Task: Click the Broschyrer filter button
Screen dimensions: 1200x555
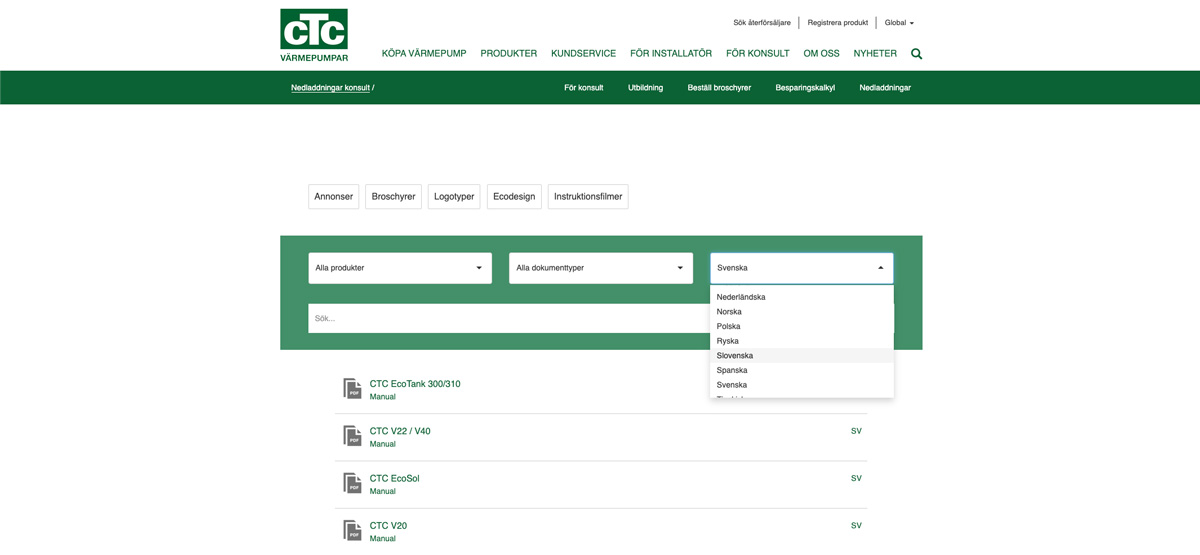Action: (394, 197)
